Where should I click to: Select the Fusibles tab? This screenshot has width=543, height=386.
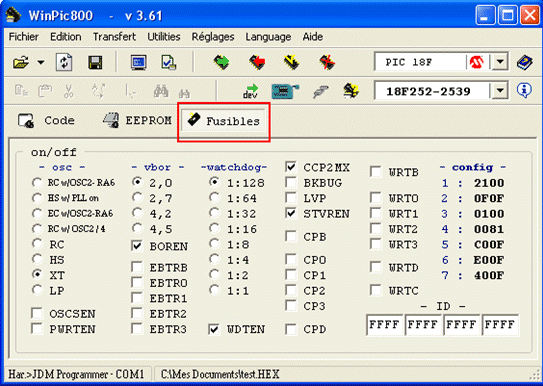coord(223,121)
